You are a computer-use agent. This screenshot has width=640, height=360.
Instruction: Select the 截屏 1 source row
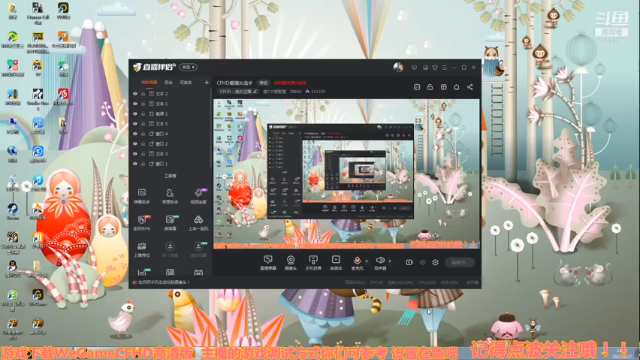click(x=171, y=114)
